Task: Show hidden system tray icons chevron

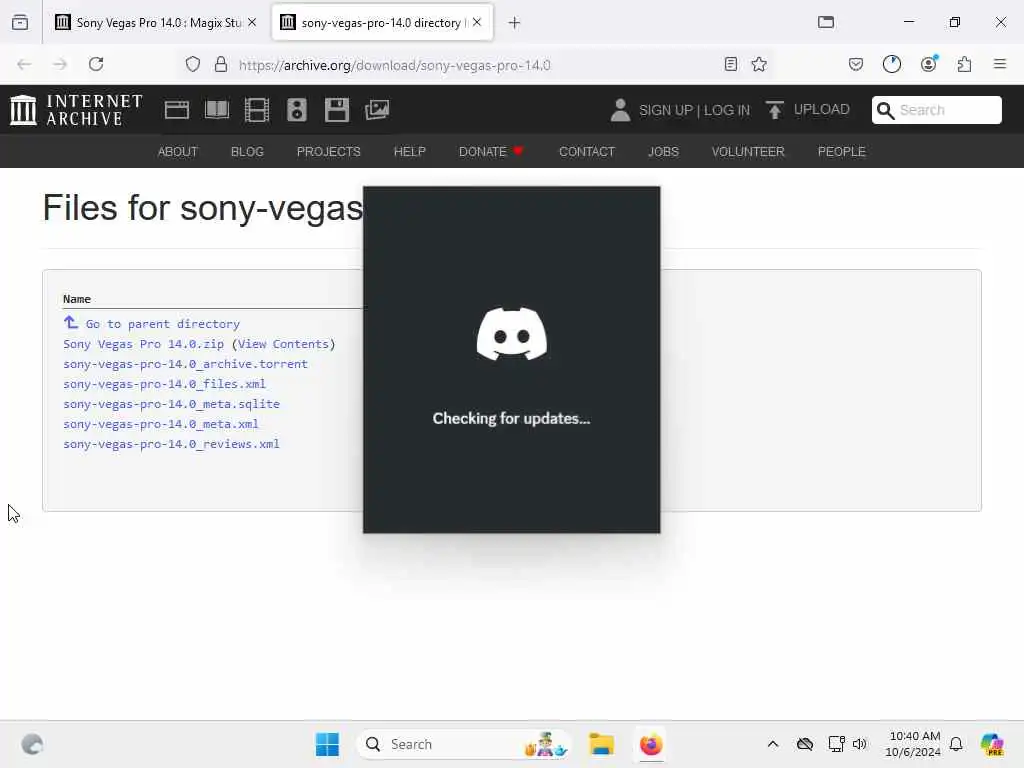Action: coord(773,744)
